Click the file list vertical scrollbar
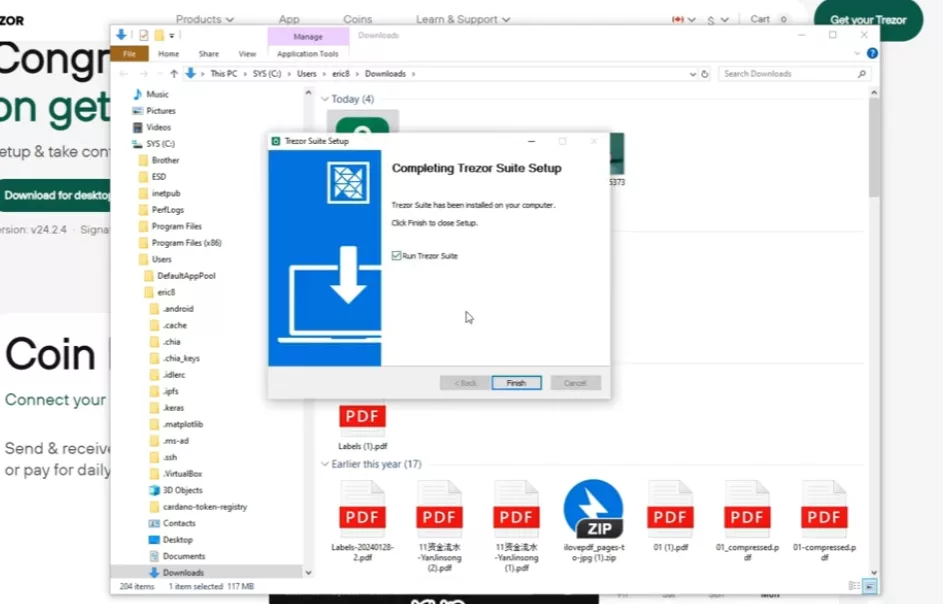This screenshot has width=943, height=604. coord(874,147)
